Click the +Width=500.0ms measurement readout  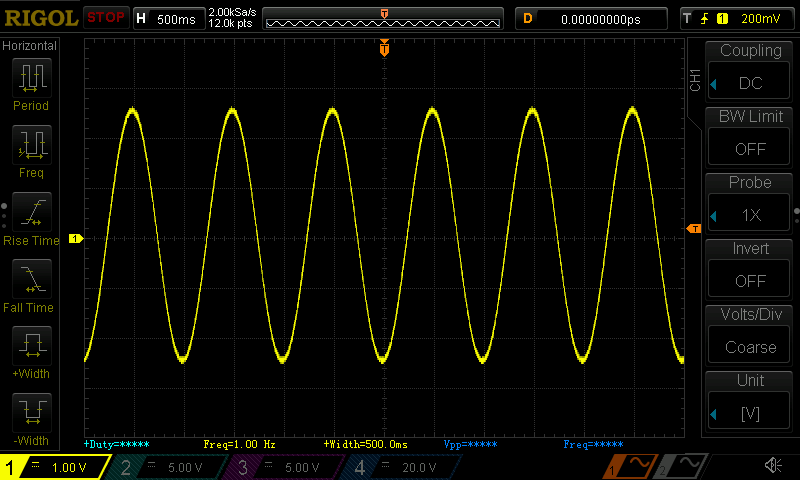365,444
